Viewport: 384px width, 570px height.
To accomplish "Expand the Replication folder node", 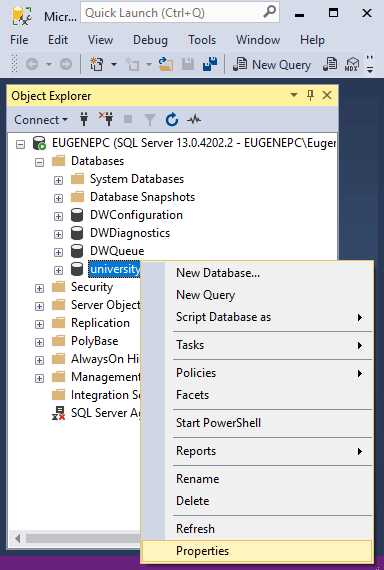I will point(39,324).
